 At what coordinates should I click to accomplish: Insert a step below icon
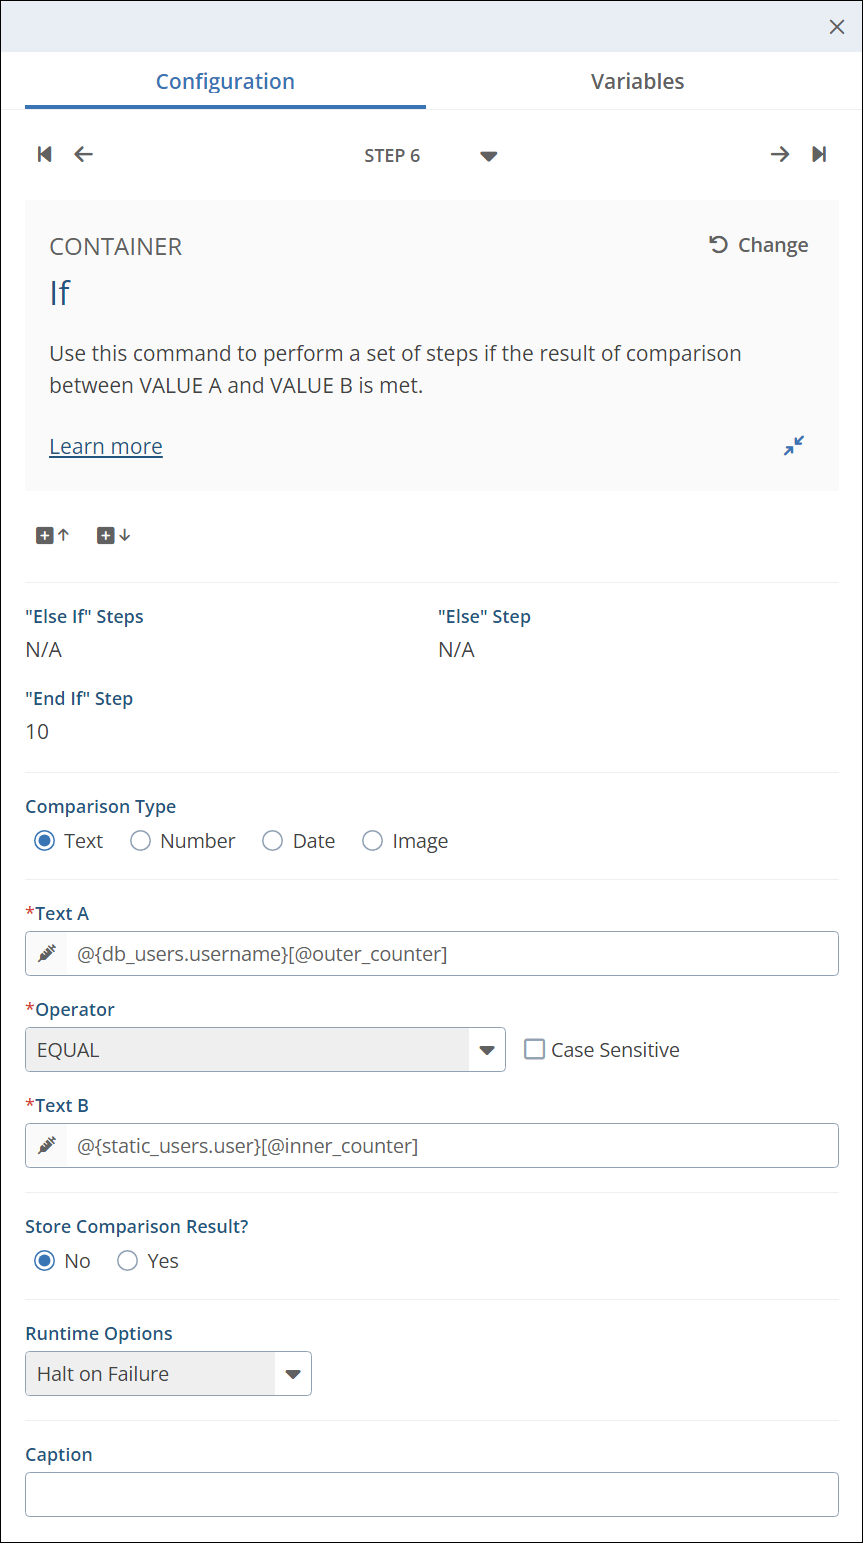113,535
